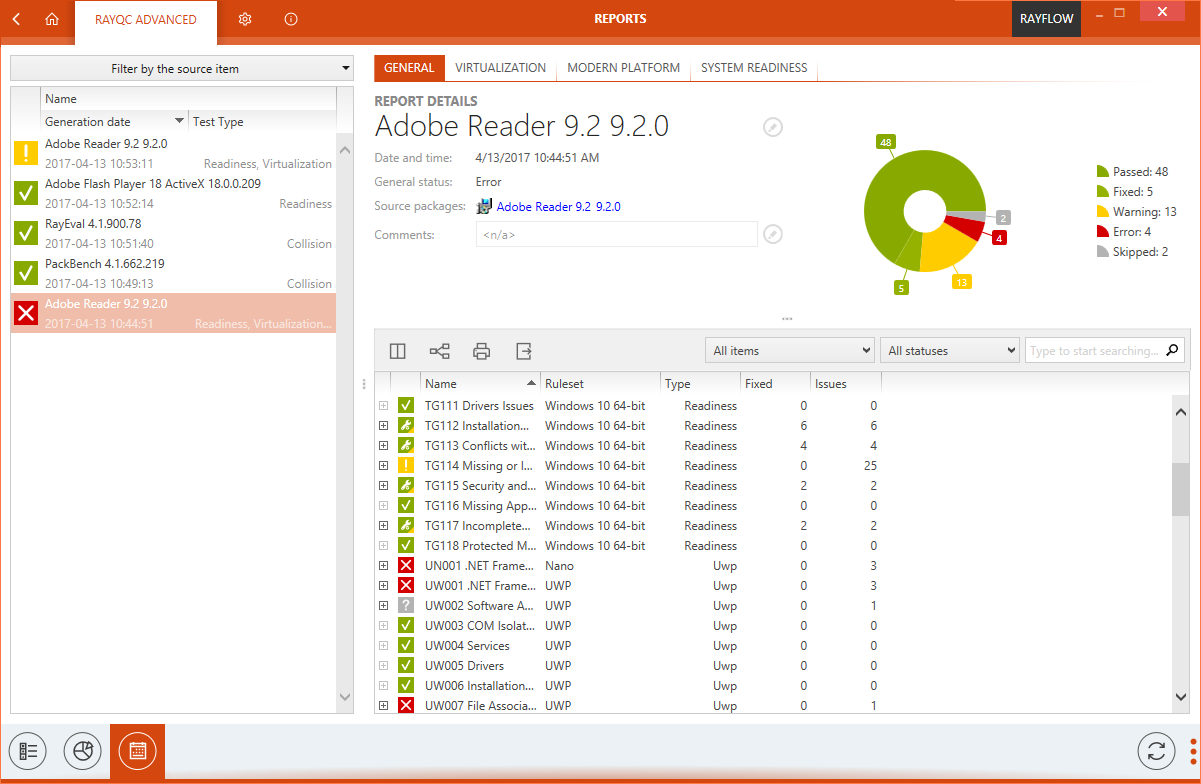Open settings via the gear icon
This screenshot has width=1201, height=784.
coord(245,19)
